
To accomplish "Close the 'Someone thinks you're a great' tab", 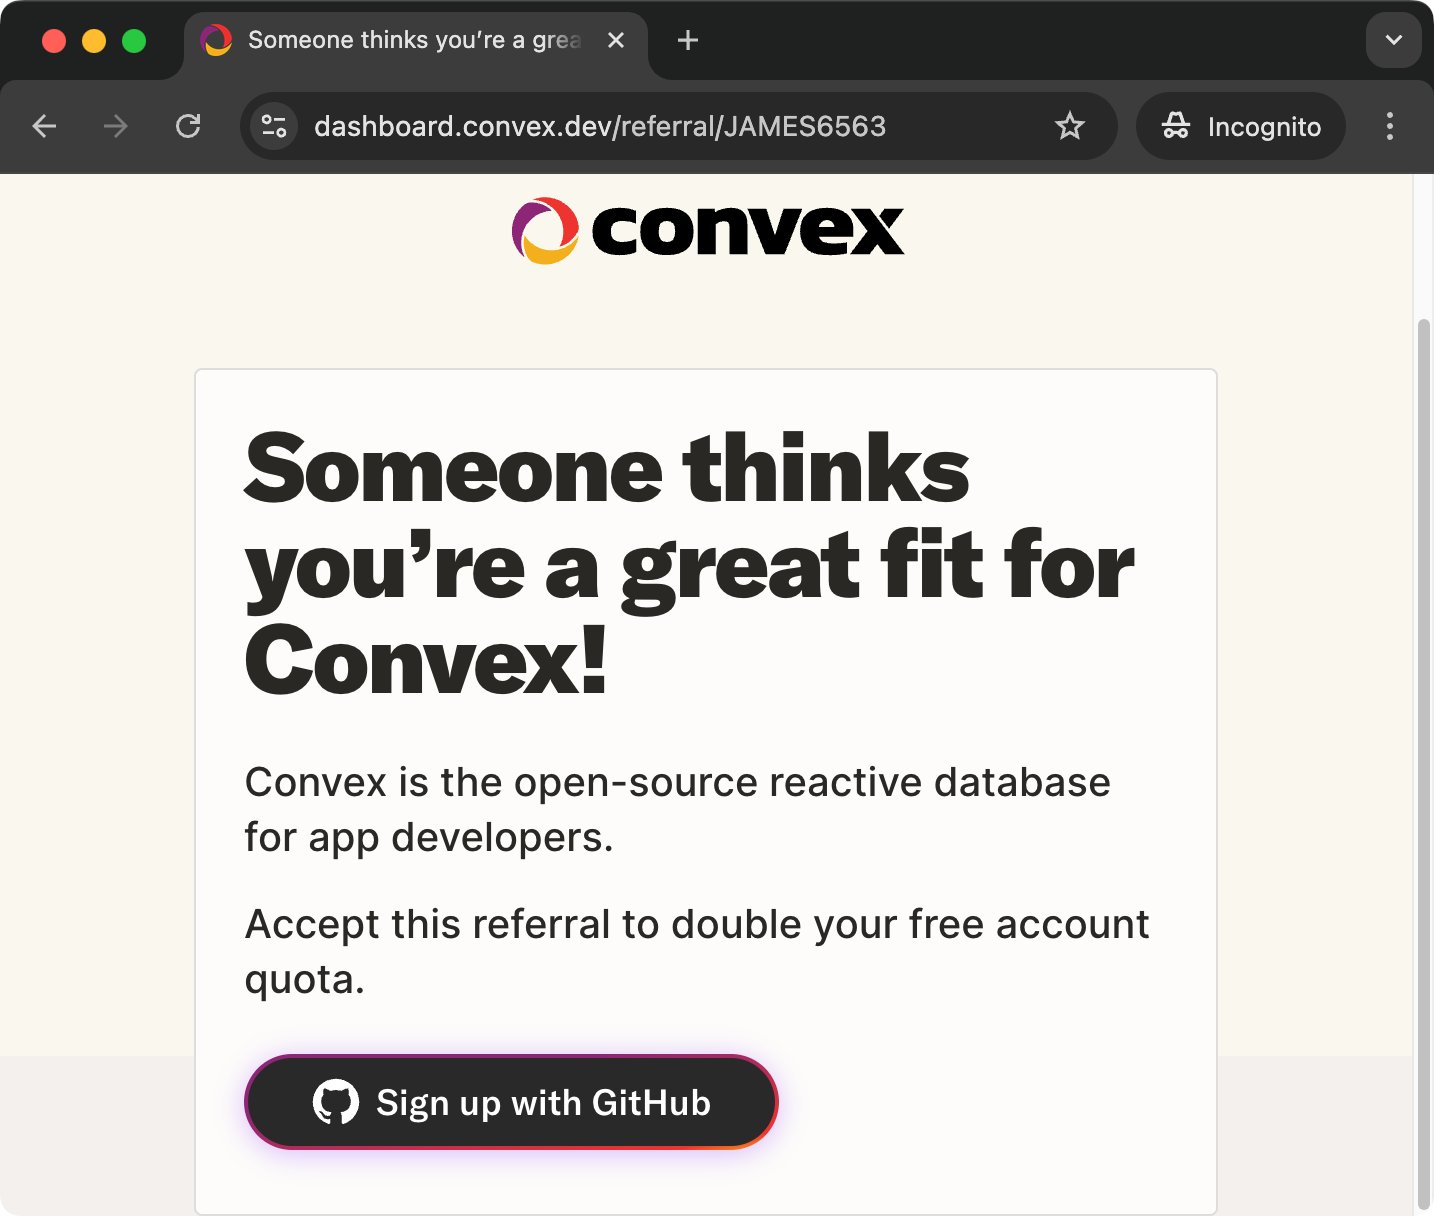I will pyautogui.click(x=616, y=40).
